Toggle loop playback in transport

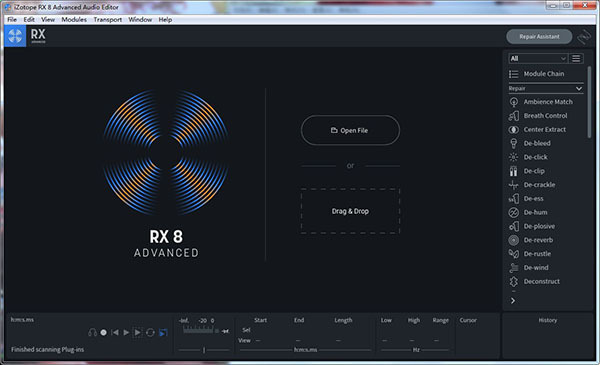click(150, 332)
